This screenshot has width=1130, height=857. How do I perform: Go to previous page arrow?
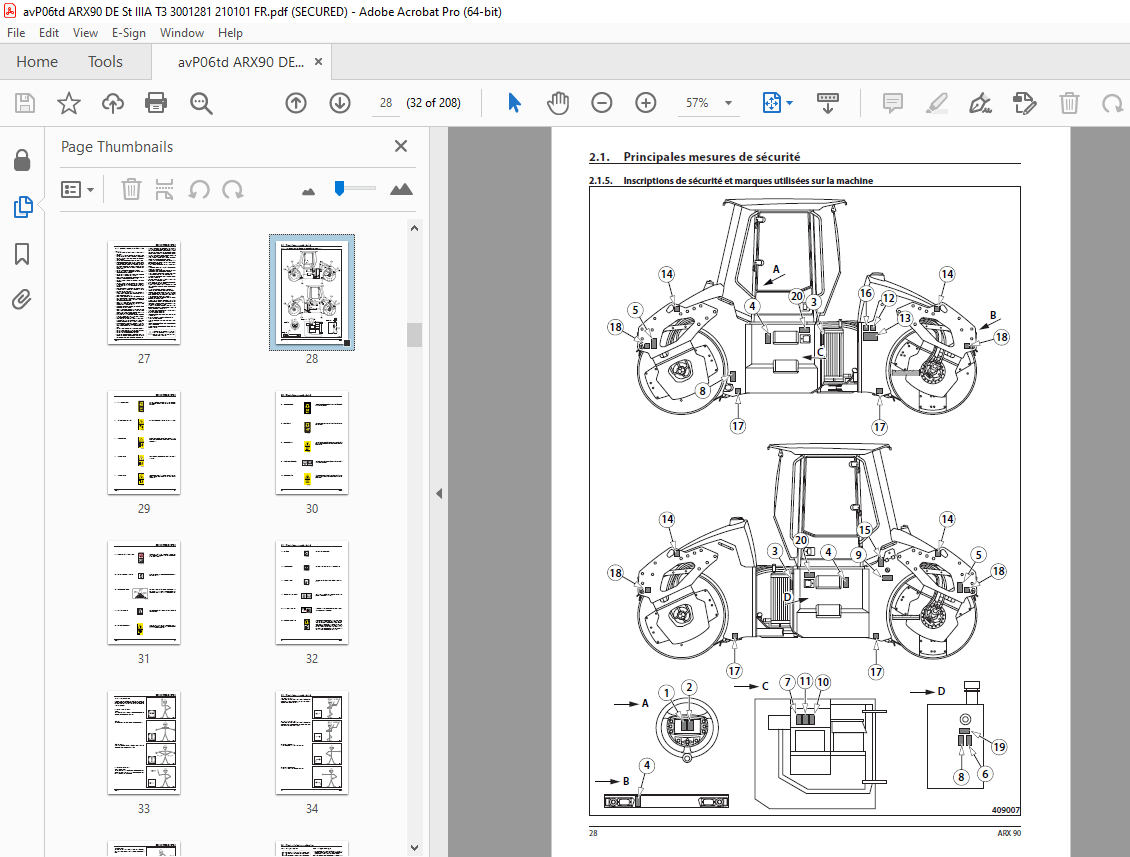click(295, 103)
